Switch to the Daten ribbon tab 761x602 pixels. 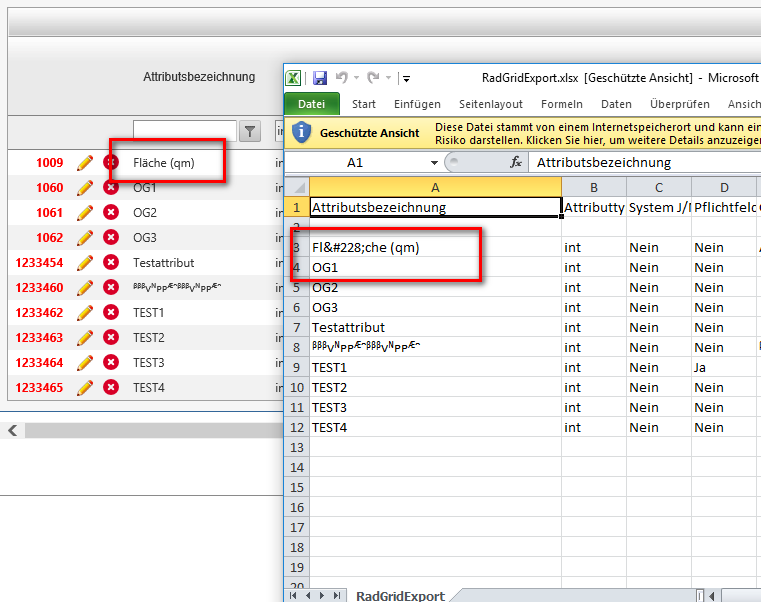pos(616,104)
